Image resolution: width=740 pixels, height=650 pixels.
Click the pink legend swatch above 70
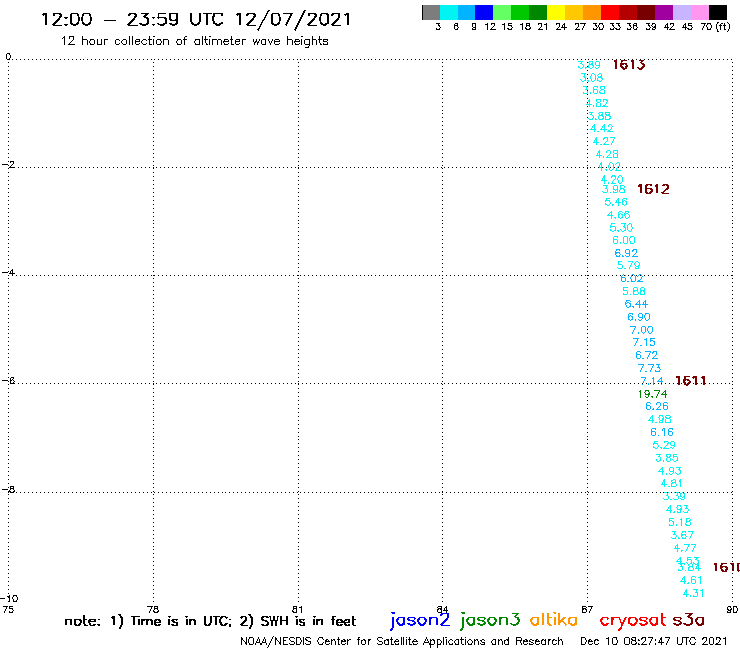click(700, 12)
